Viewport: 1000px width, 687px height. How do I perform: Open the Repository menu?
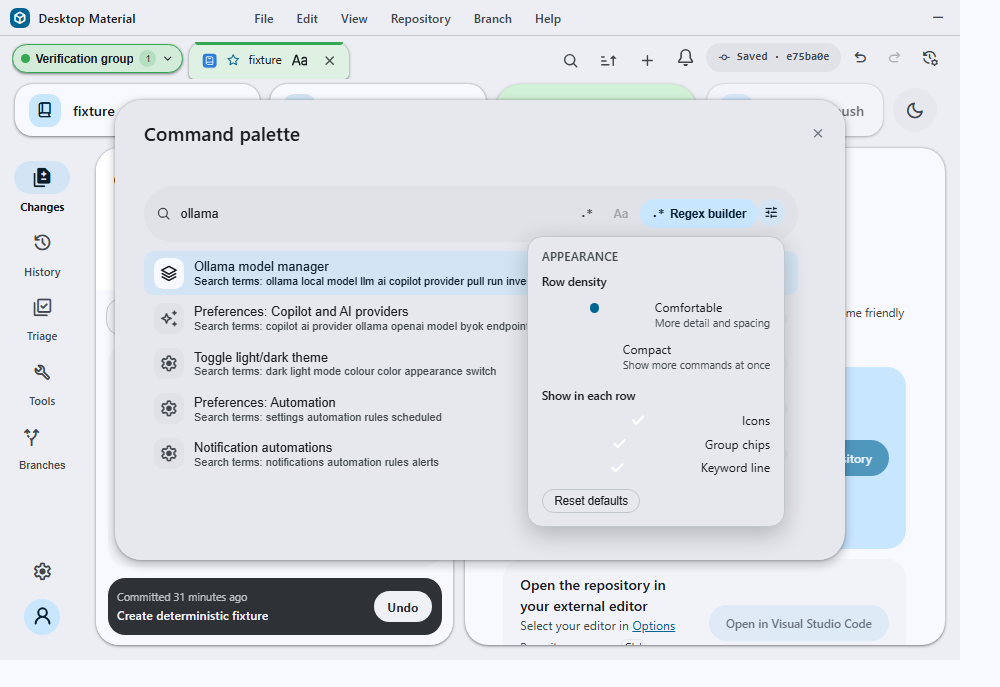point(420,19)
